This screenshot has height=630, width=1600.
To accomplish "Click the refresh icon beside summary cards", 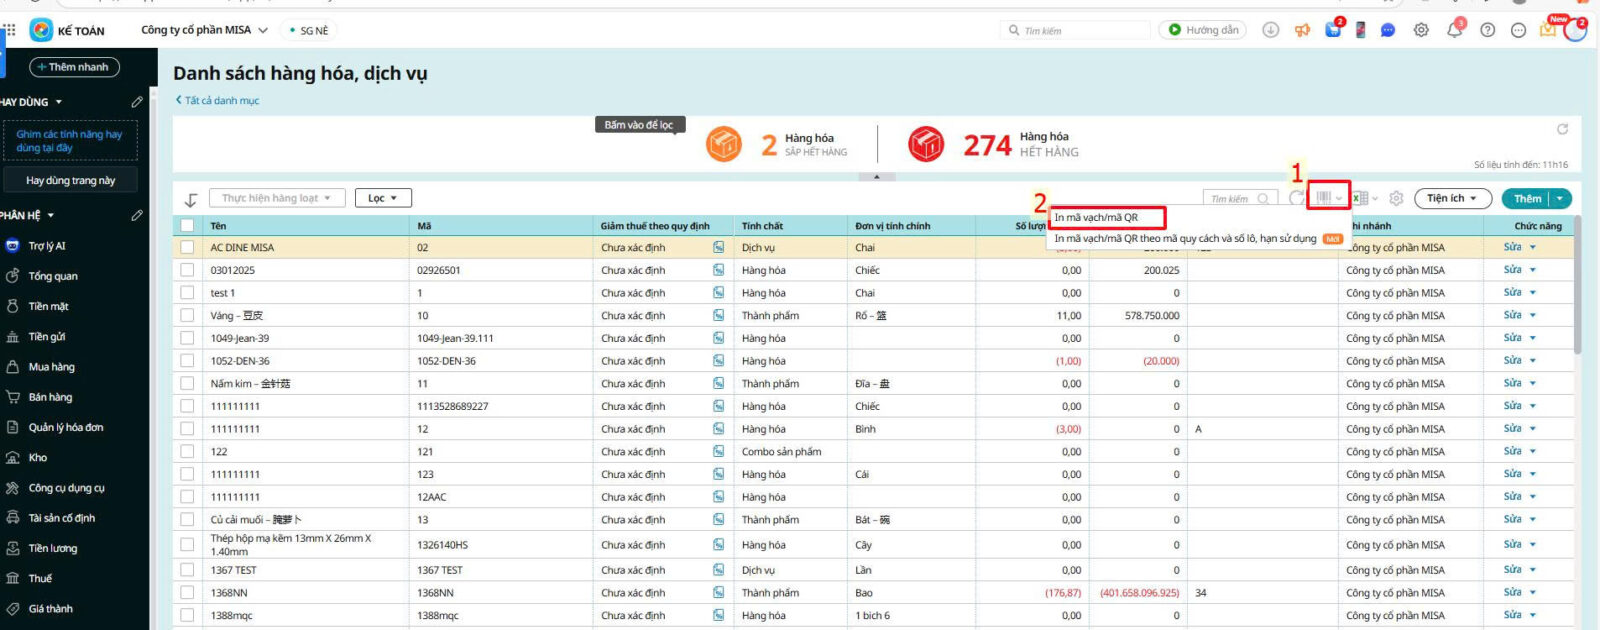I will point(1562,129).
